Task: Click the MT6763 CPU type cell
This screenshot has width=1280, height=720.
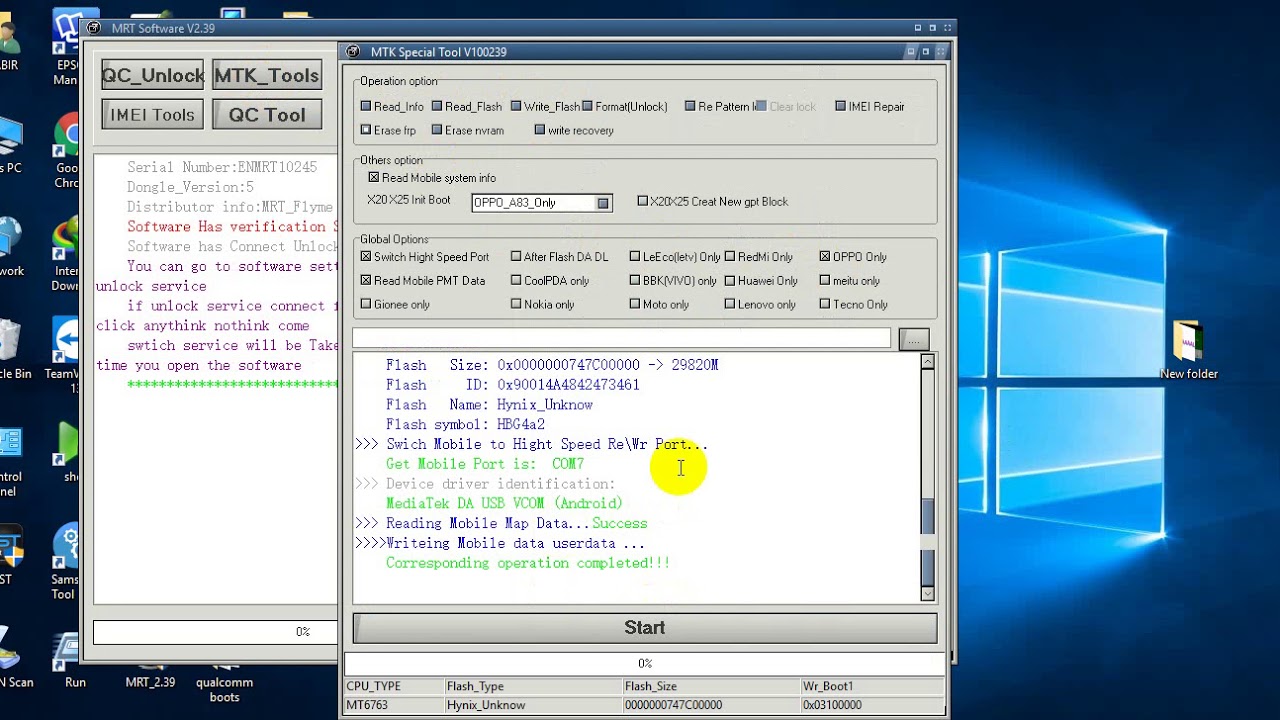Action: coord(394,705)
